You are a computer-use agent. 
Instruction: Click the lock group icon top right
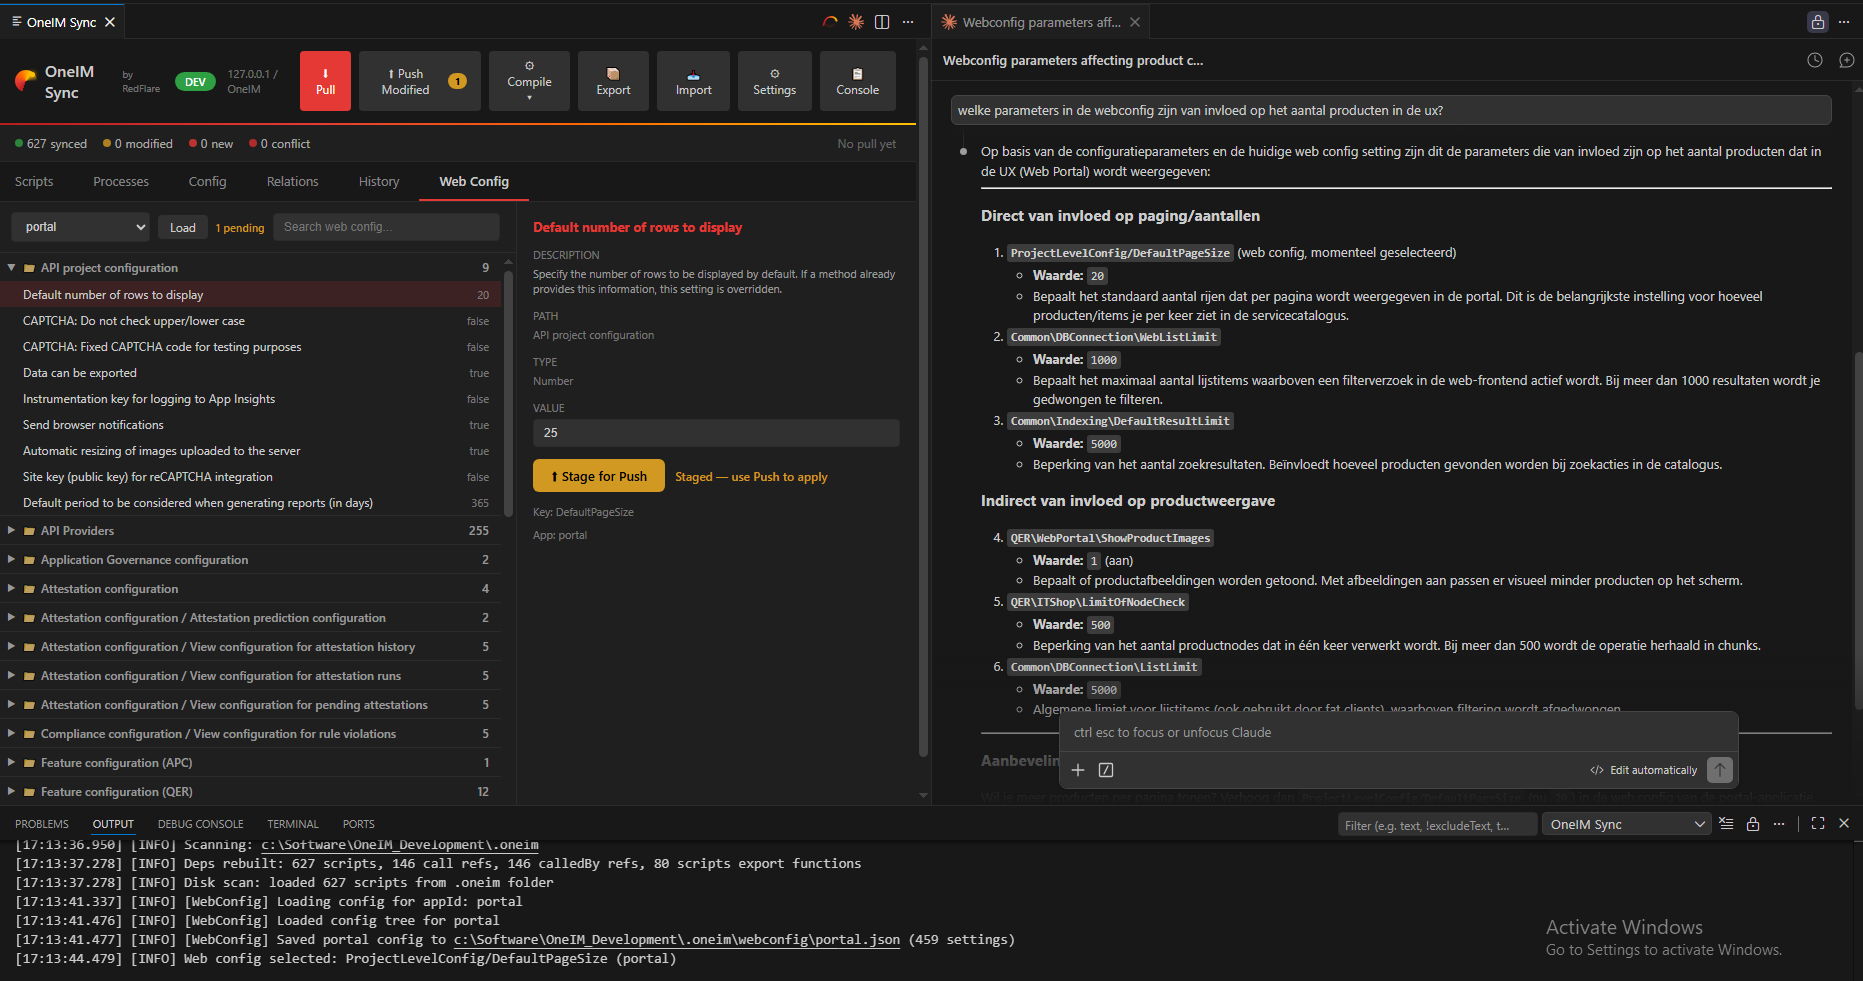[1818, 22]
